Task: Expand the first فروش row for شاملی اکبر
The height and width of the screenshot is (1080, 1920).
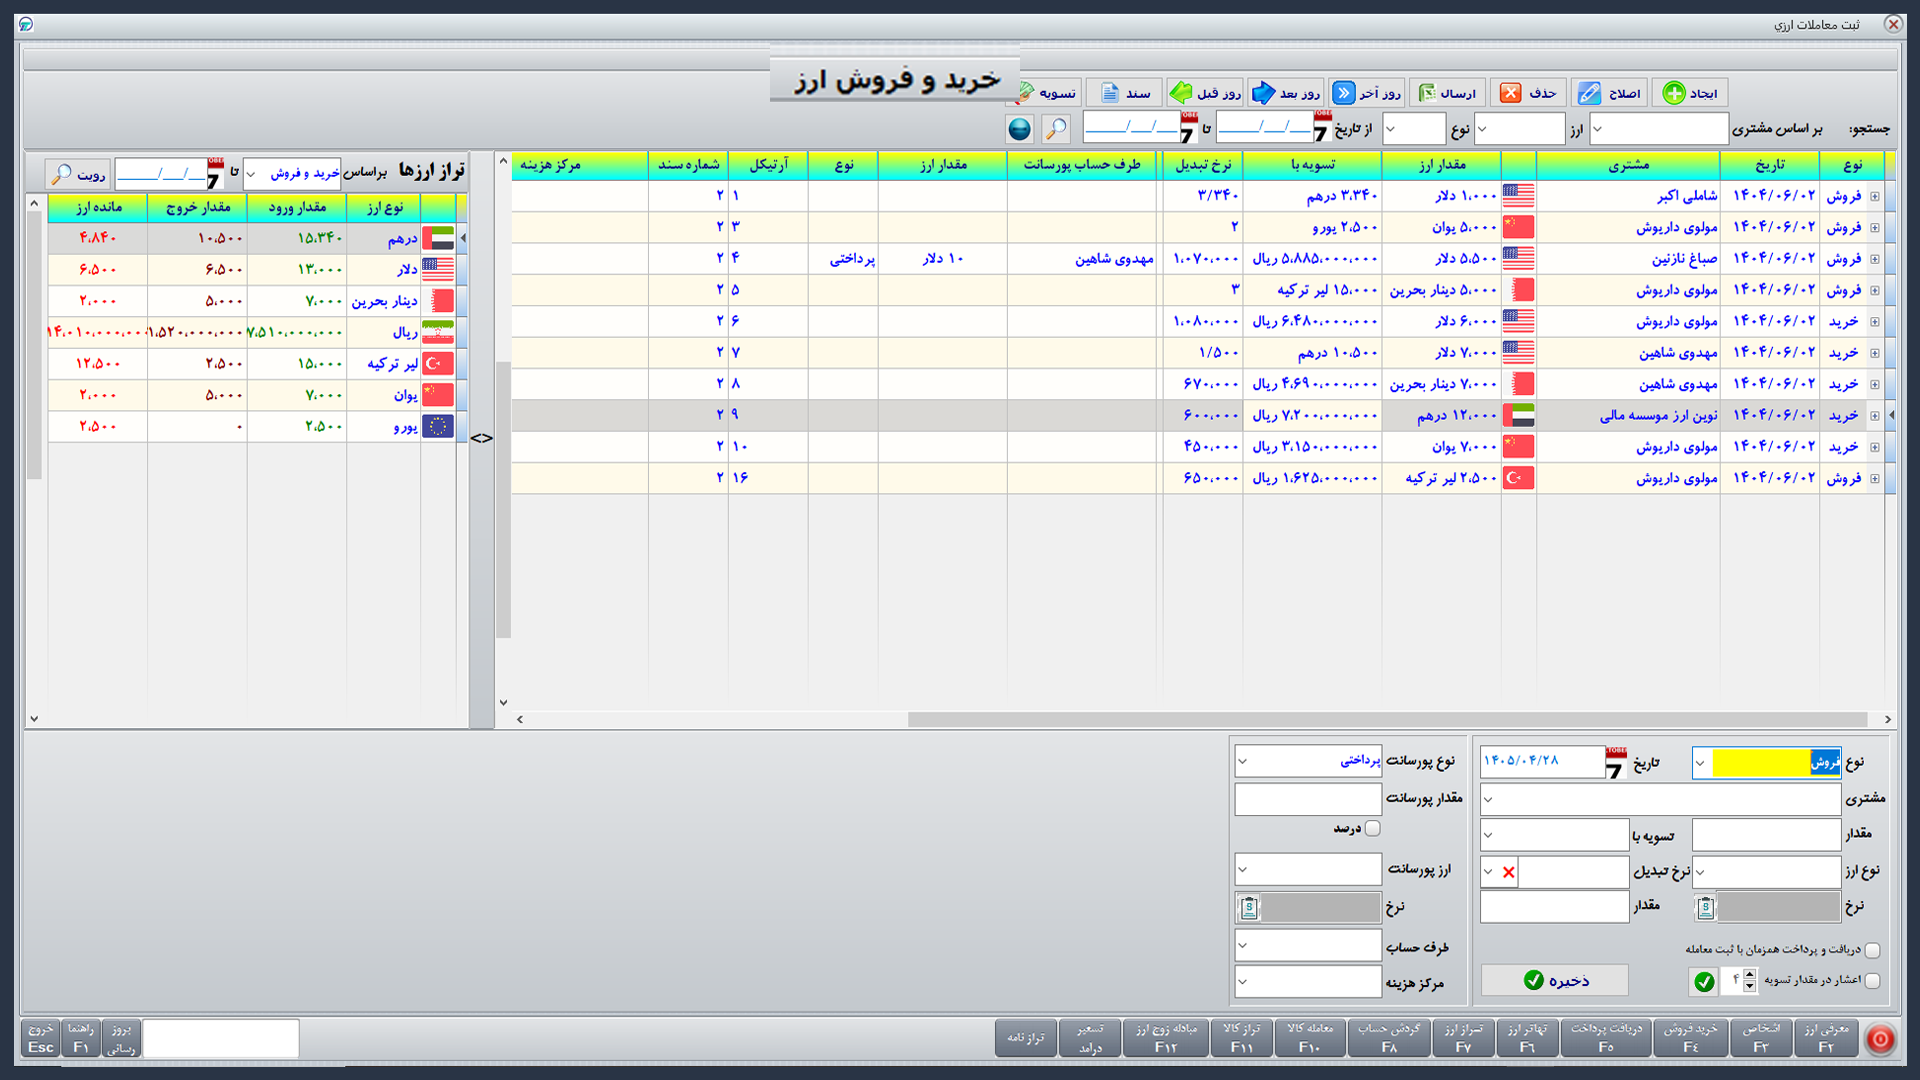Action: pos(1875,196)
